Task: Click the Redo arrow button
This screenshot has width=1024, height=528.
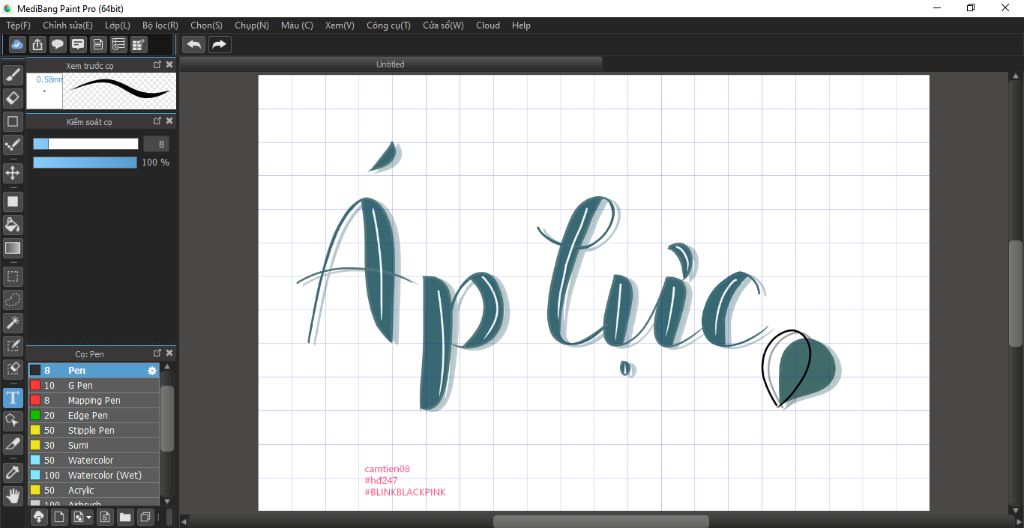Action: point(219,44)
